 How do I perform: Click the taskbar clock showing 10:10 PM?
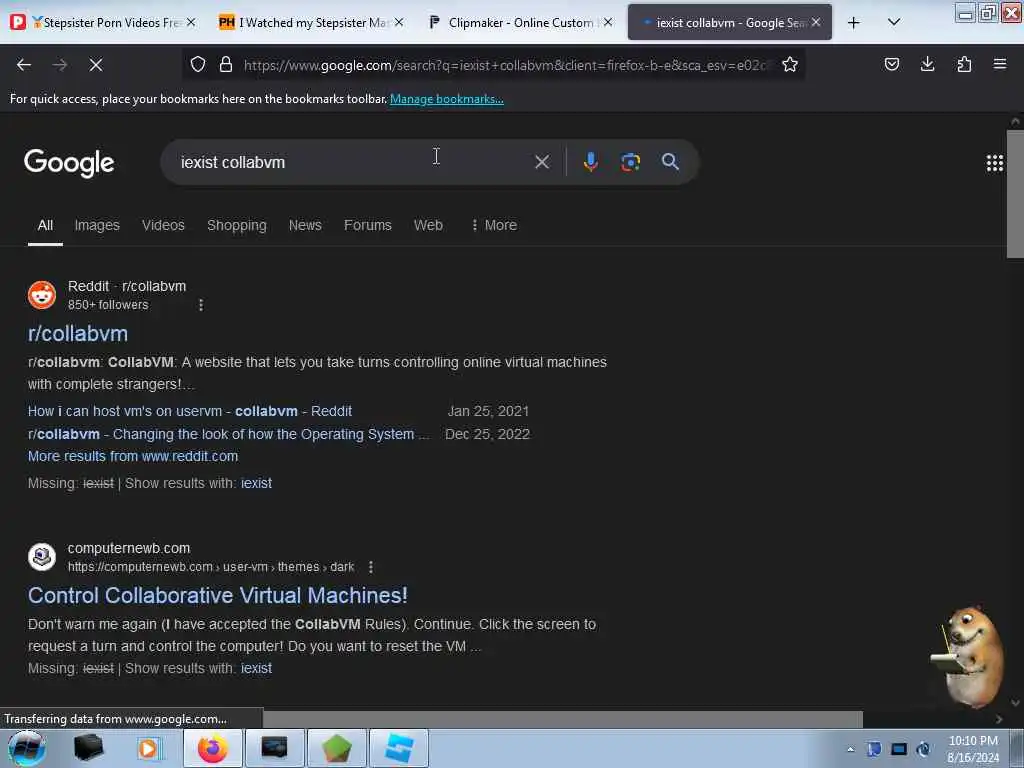973,749
